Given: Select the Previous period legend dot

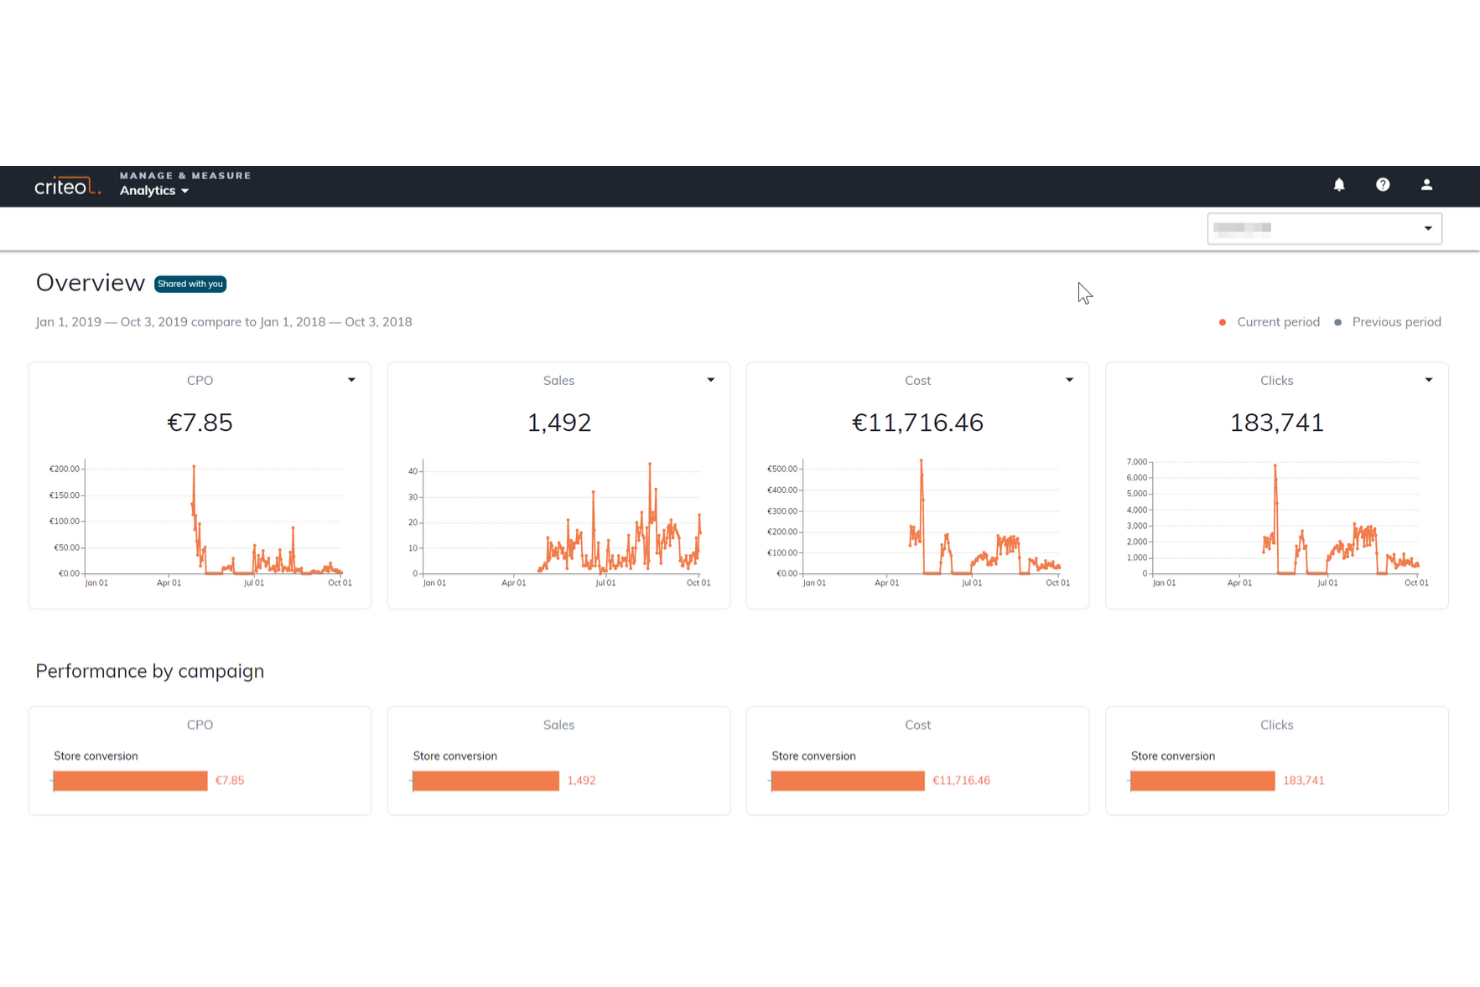Looking at the screenshot, I should [x=1337, y=322].
